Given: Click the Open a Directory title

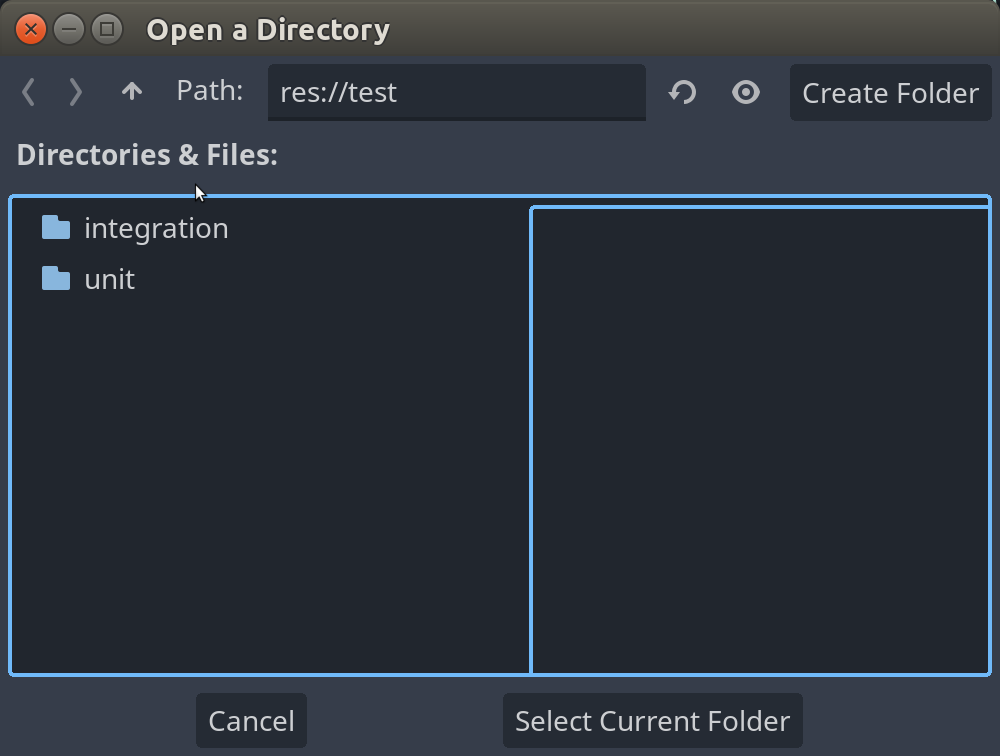Looking at the screenshot, I should click(266, 29).
